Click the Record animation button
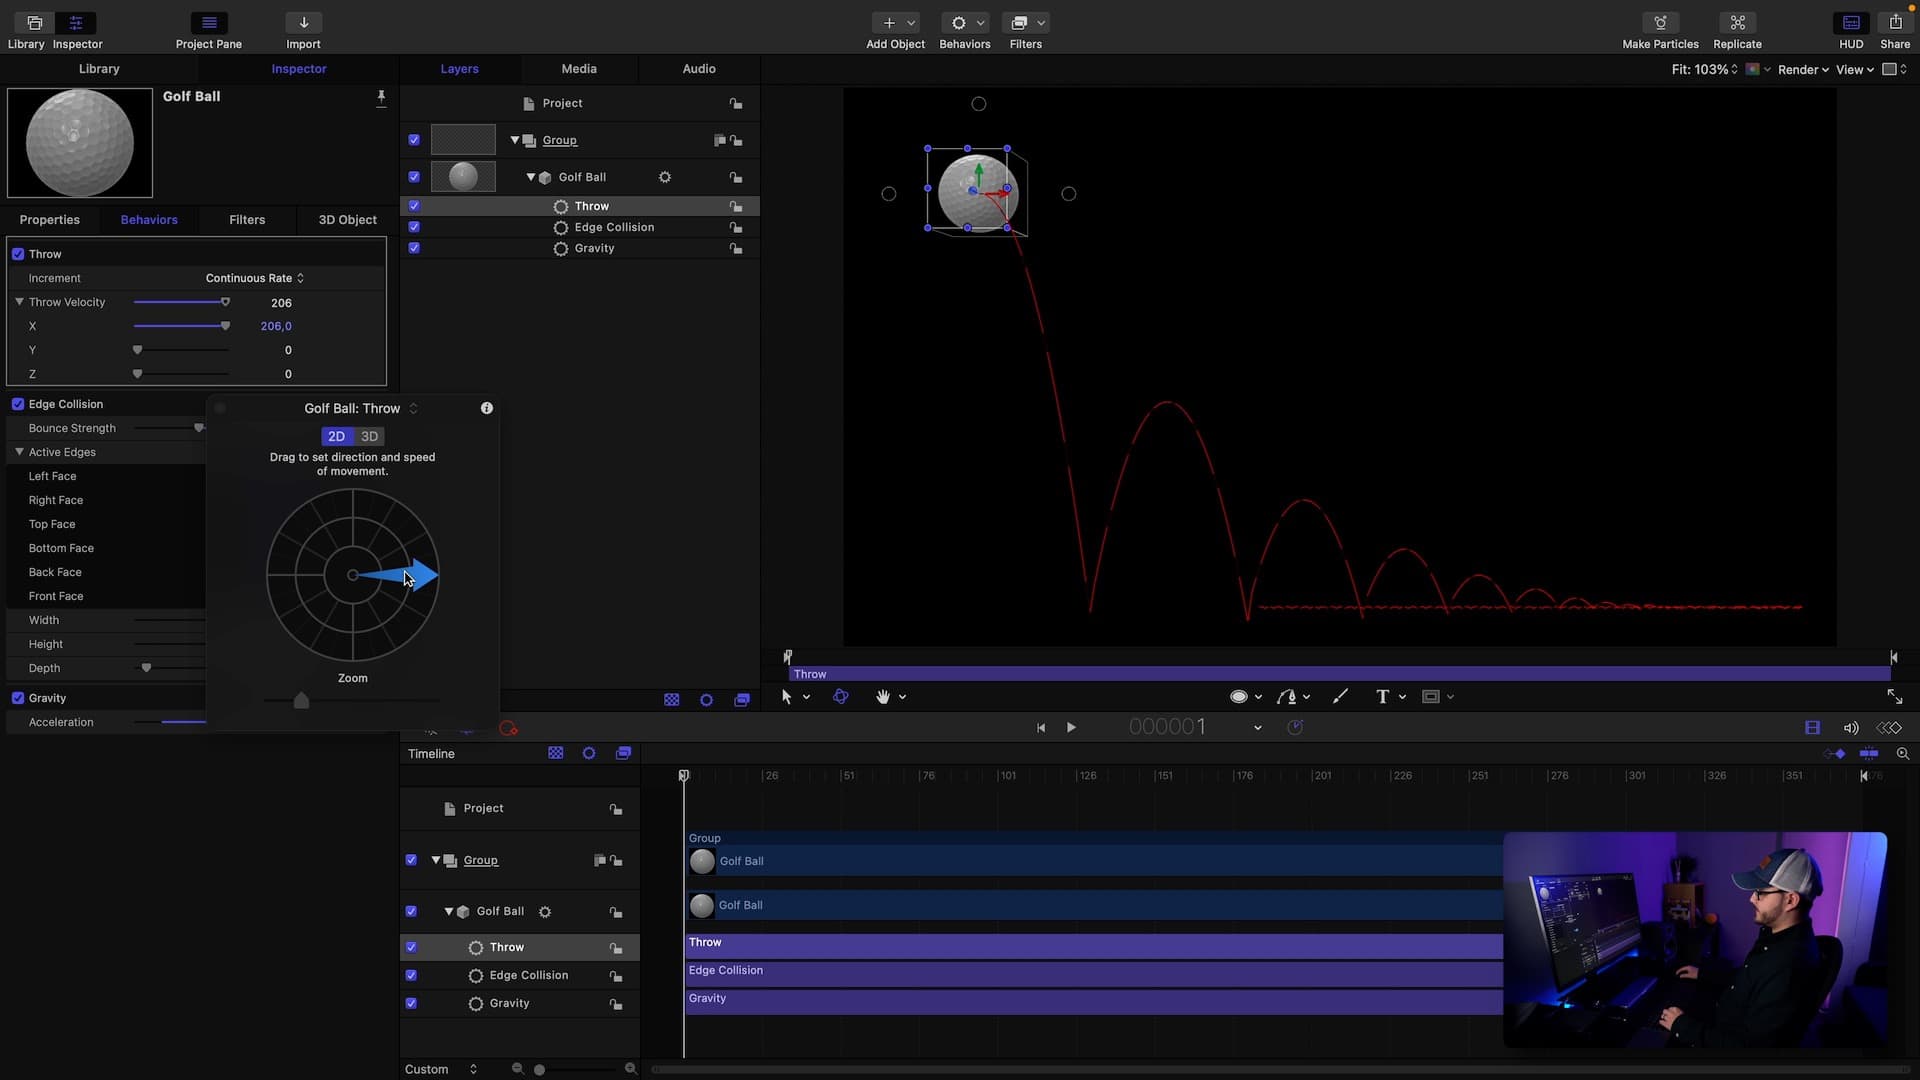 [508, 729]
